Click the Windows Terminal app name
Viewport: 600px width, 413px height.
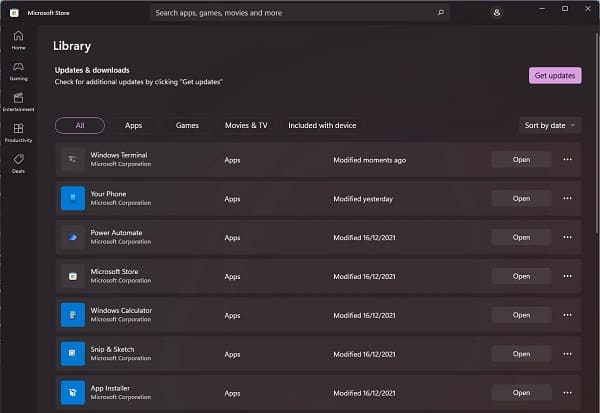pos(119,155)
